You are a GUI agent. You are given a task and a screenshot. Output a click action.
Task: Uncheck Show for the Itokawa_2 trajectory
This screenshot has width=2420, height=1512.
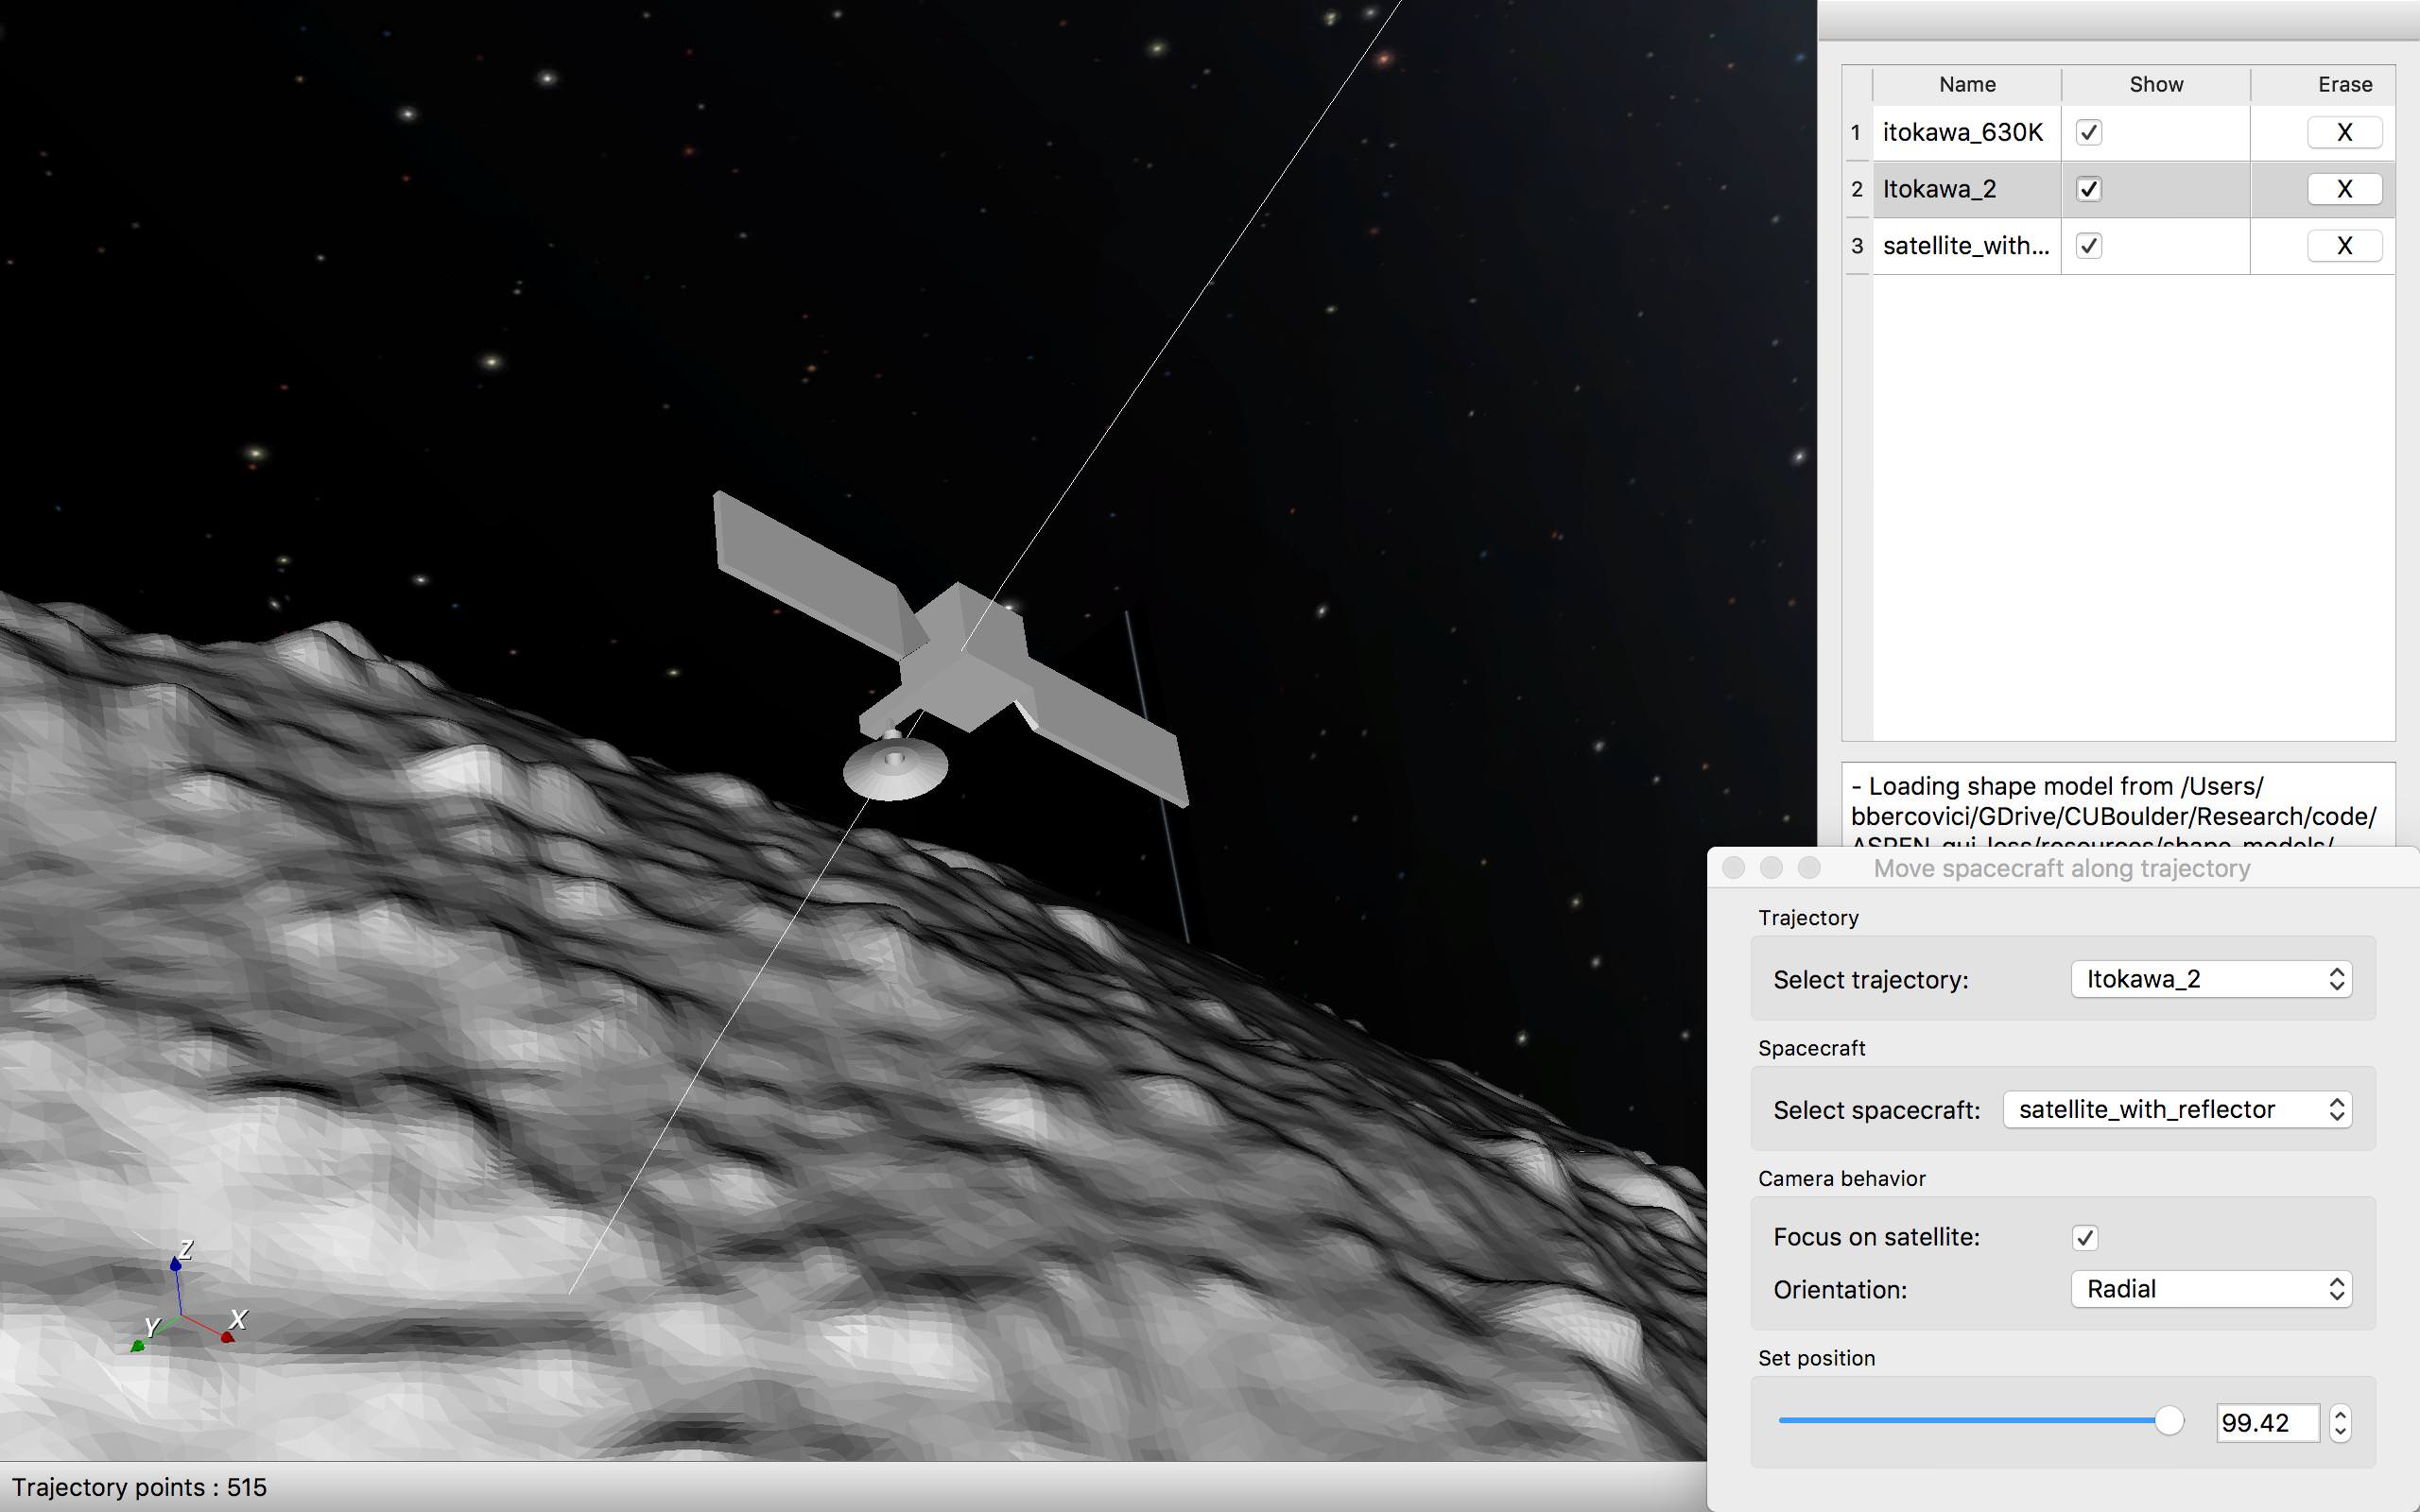click(x=2088, y=189)
